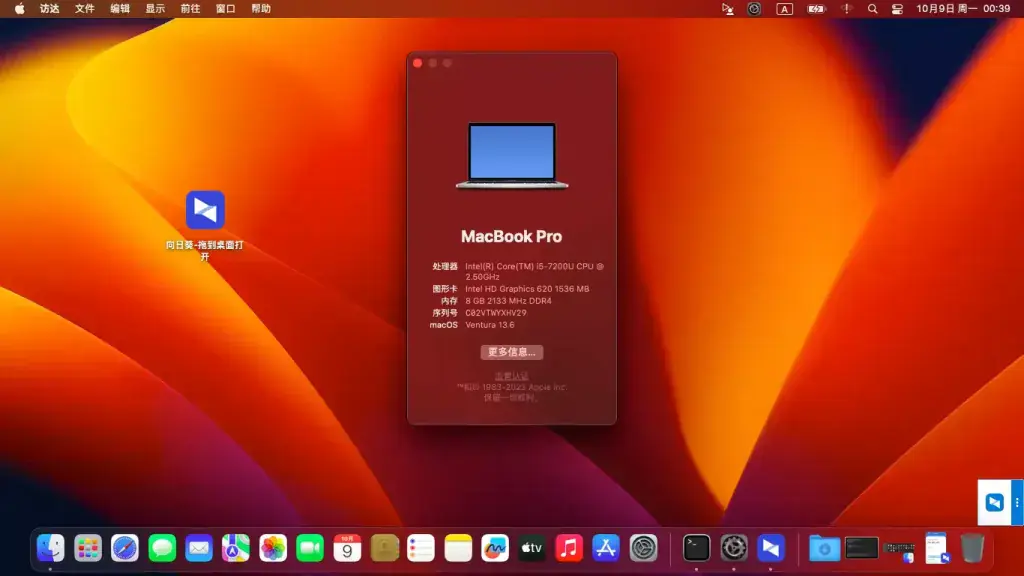
Task: Click Intel HD Graphics 620 text
Action: 527,289
